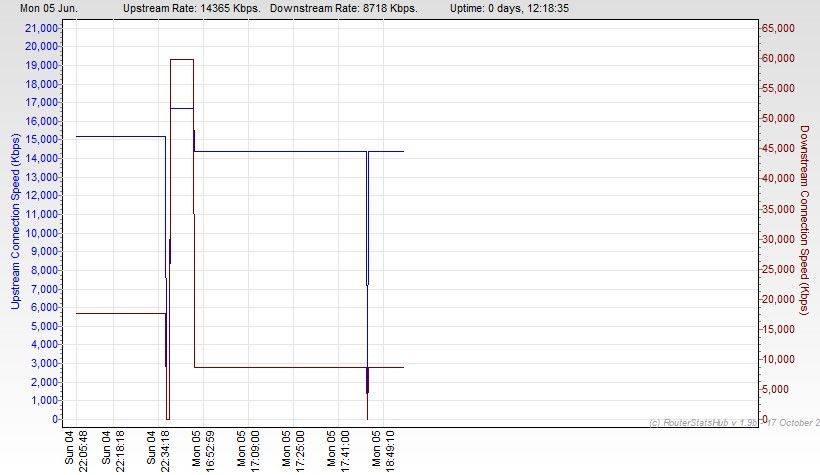The width and height of the screenshot is (820, 475).
Task: Click the 30,000 tick on downstream axis
Action: (x=778, y=239)
